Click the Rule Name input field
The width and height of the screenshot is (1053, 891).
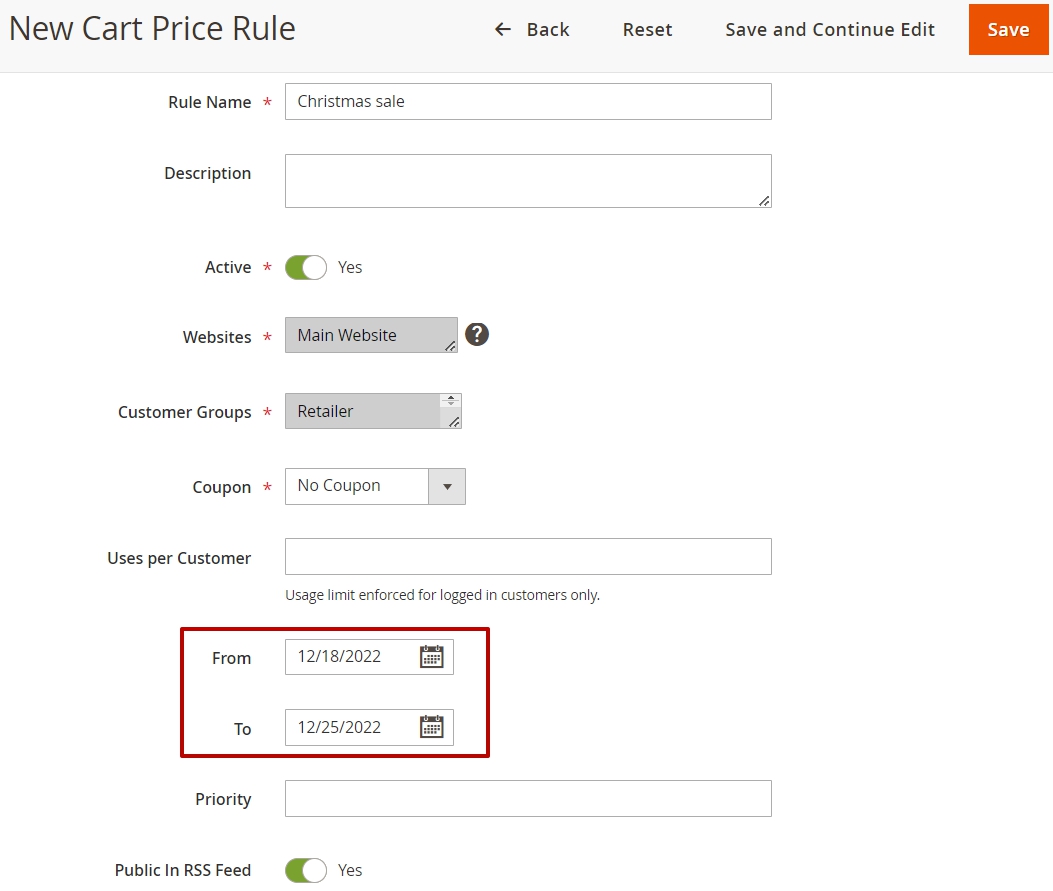tap(528, 101)
